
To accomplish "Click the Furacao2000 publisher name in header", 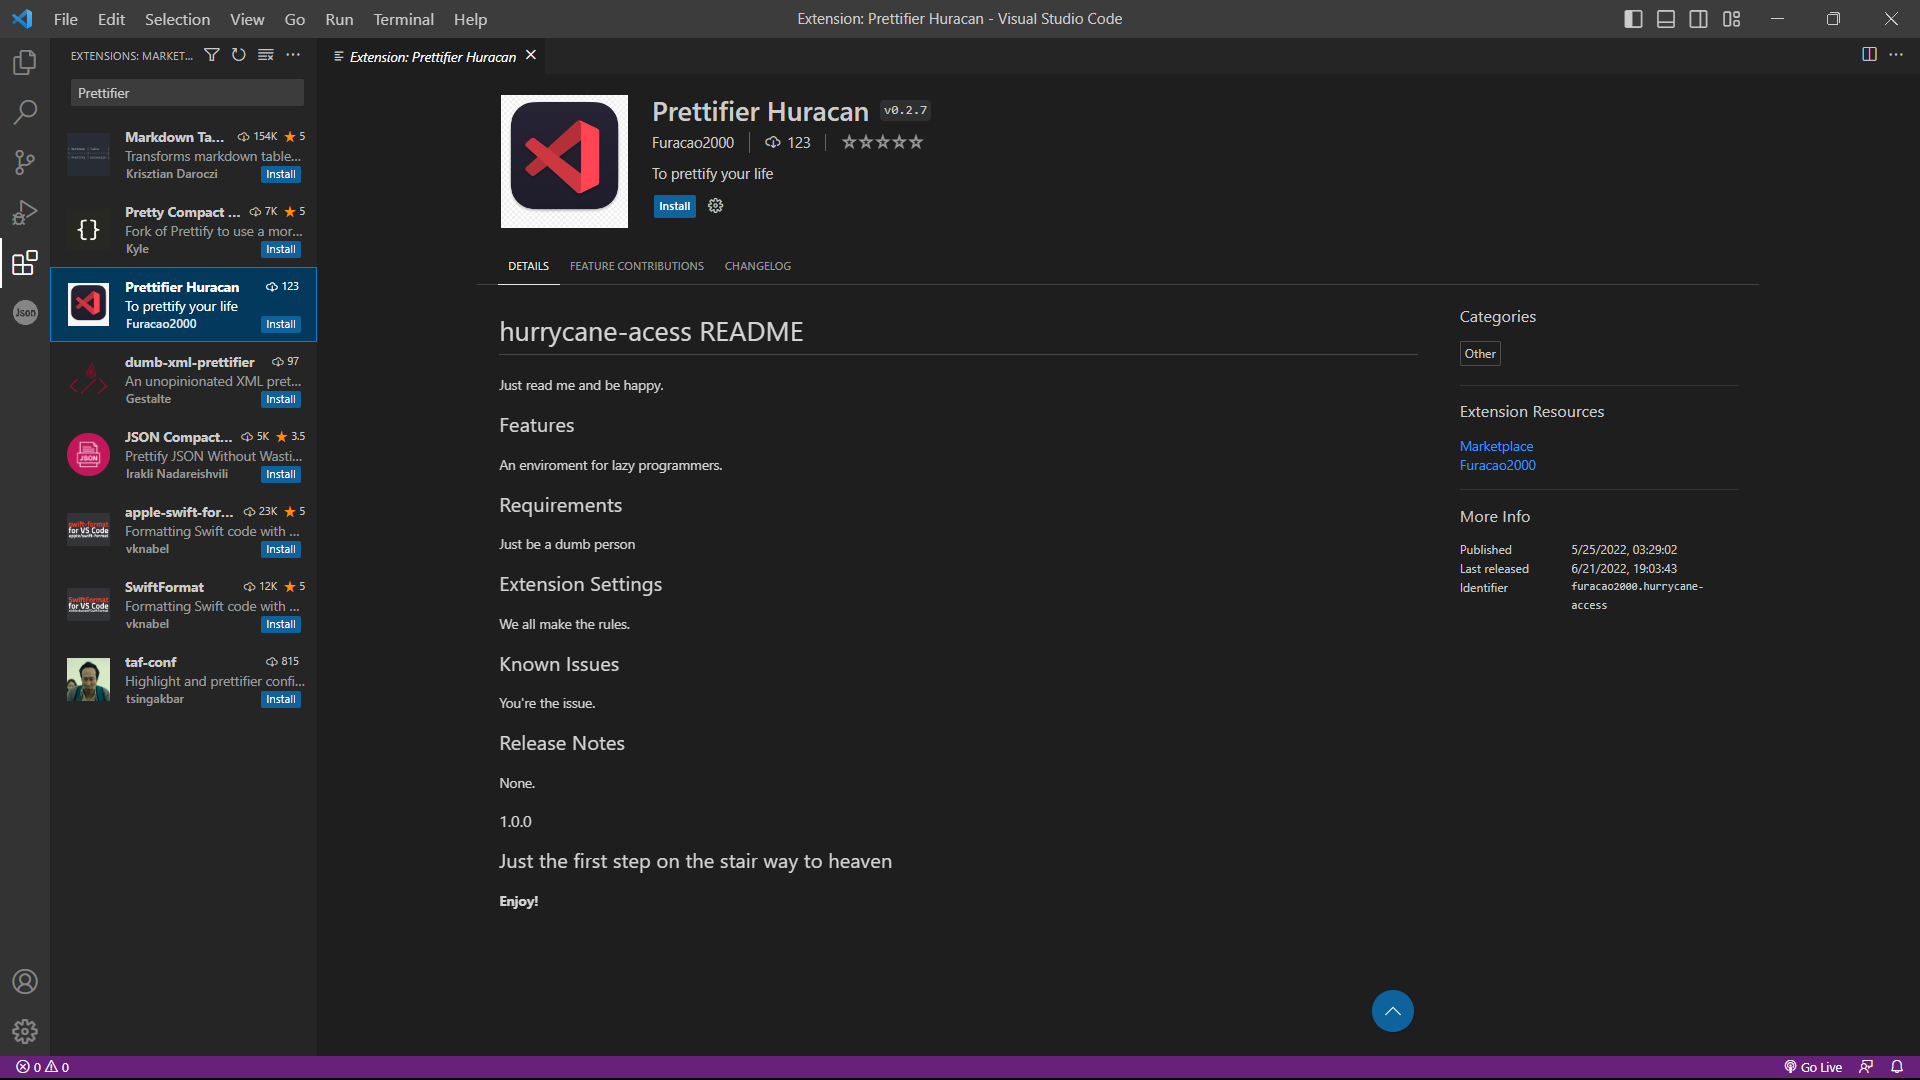I will tap(693, 143).
